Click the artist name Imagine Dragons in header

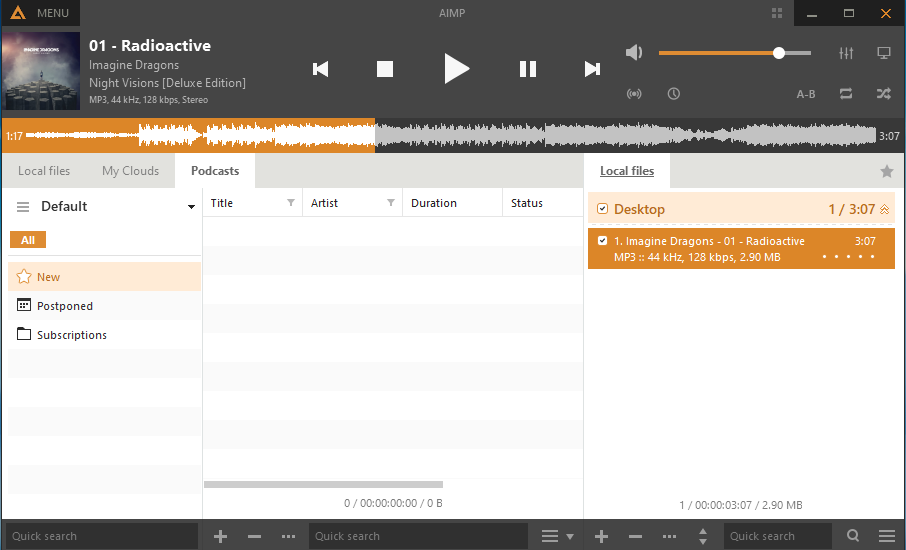[x=134, y=65]
